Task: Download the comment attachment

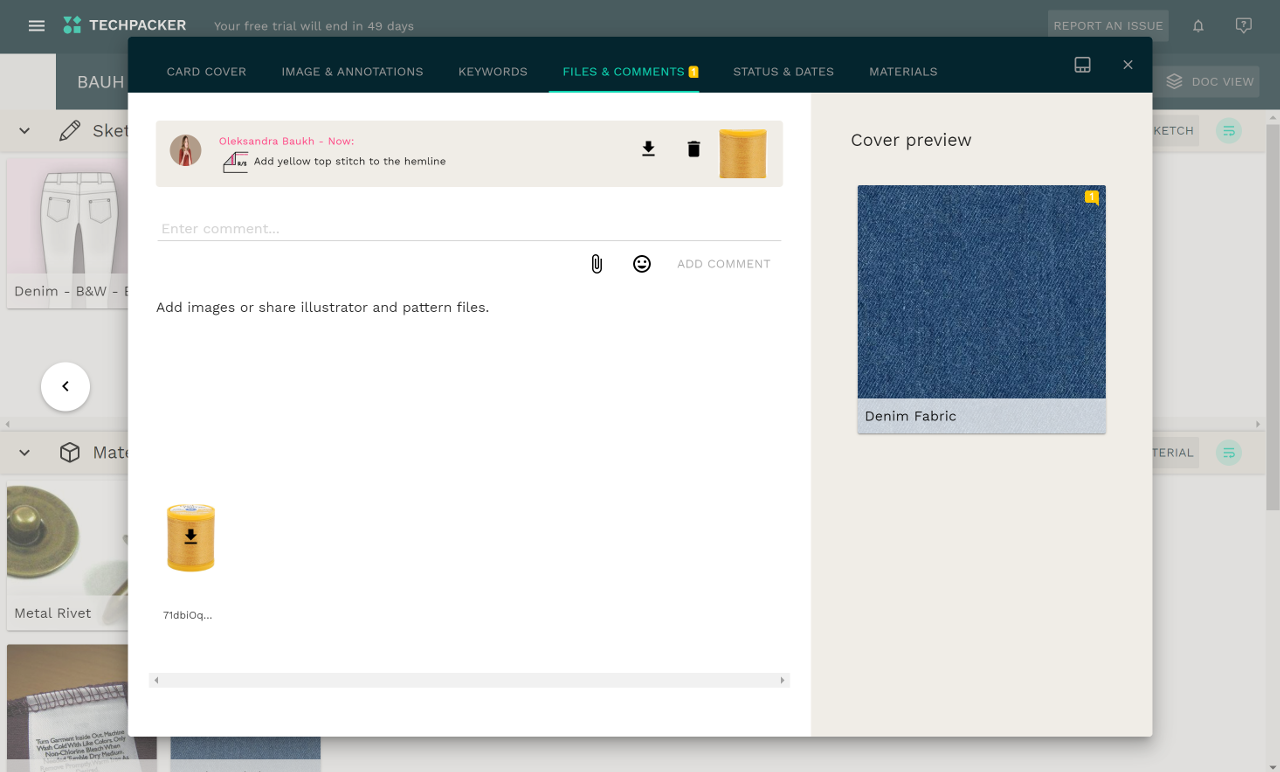Action: (x=648, y=149)
